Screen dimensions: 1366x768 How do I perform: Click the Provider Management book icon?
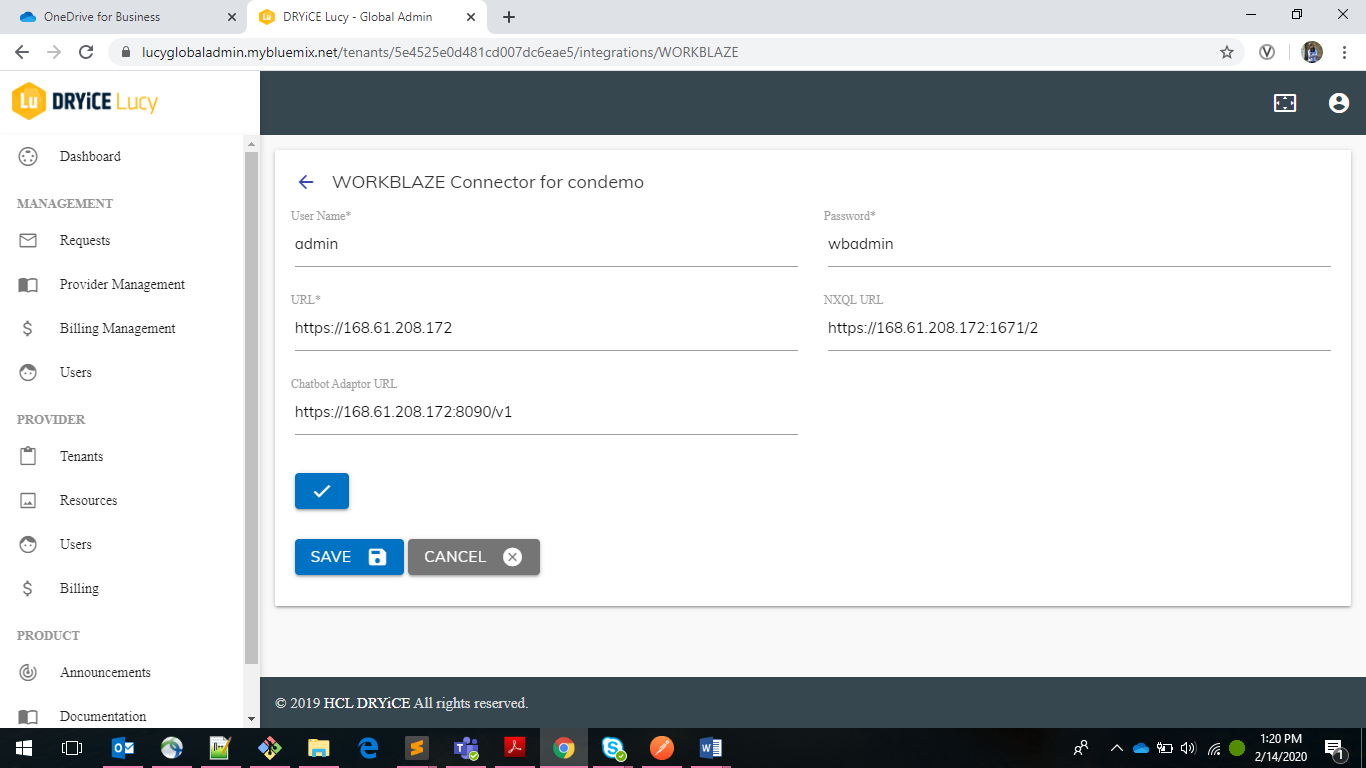[x=28, y=284]
